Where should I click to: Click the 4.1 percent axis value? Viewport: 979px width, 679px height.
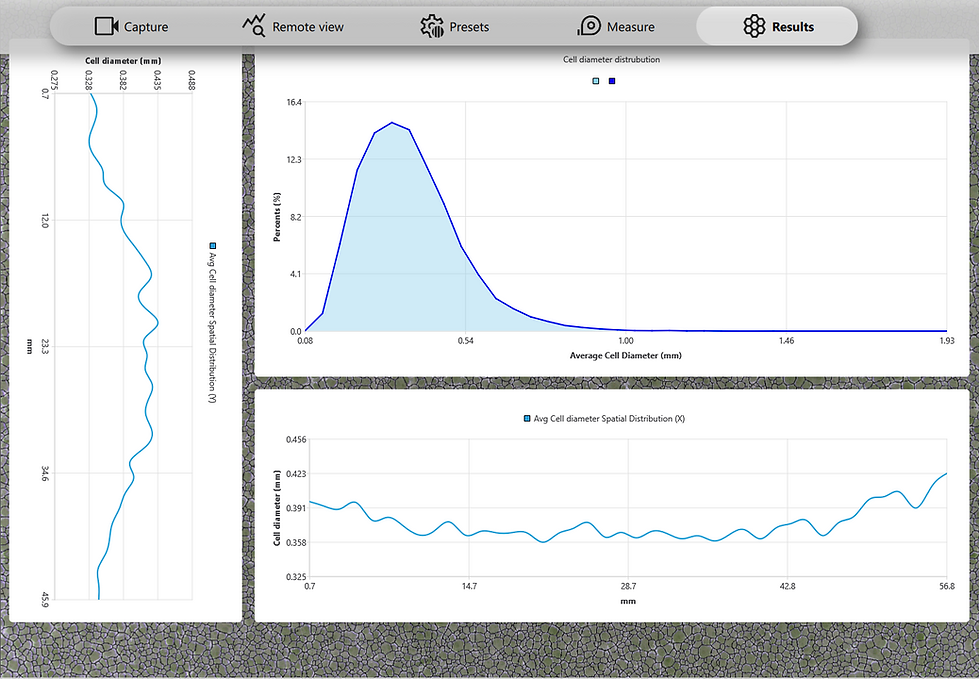296,274
